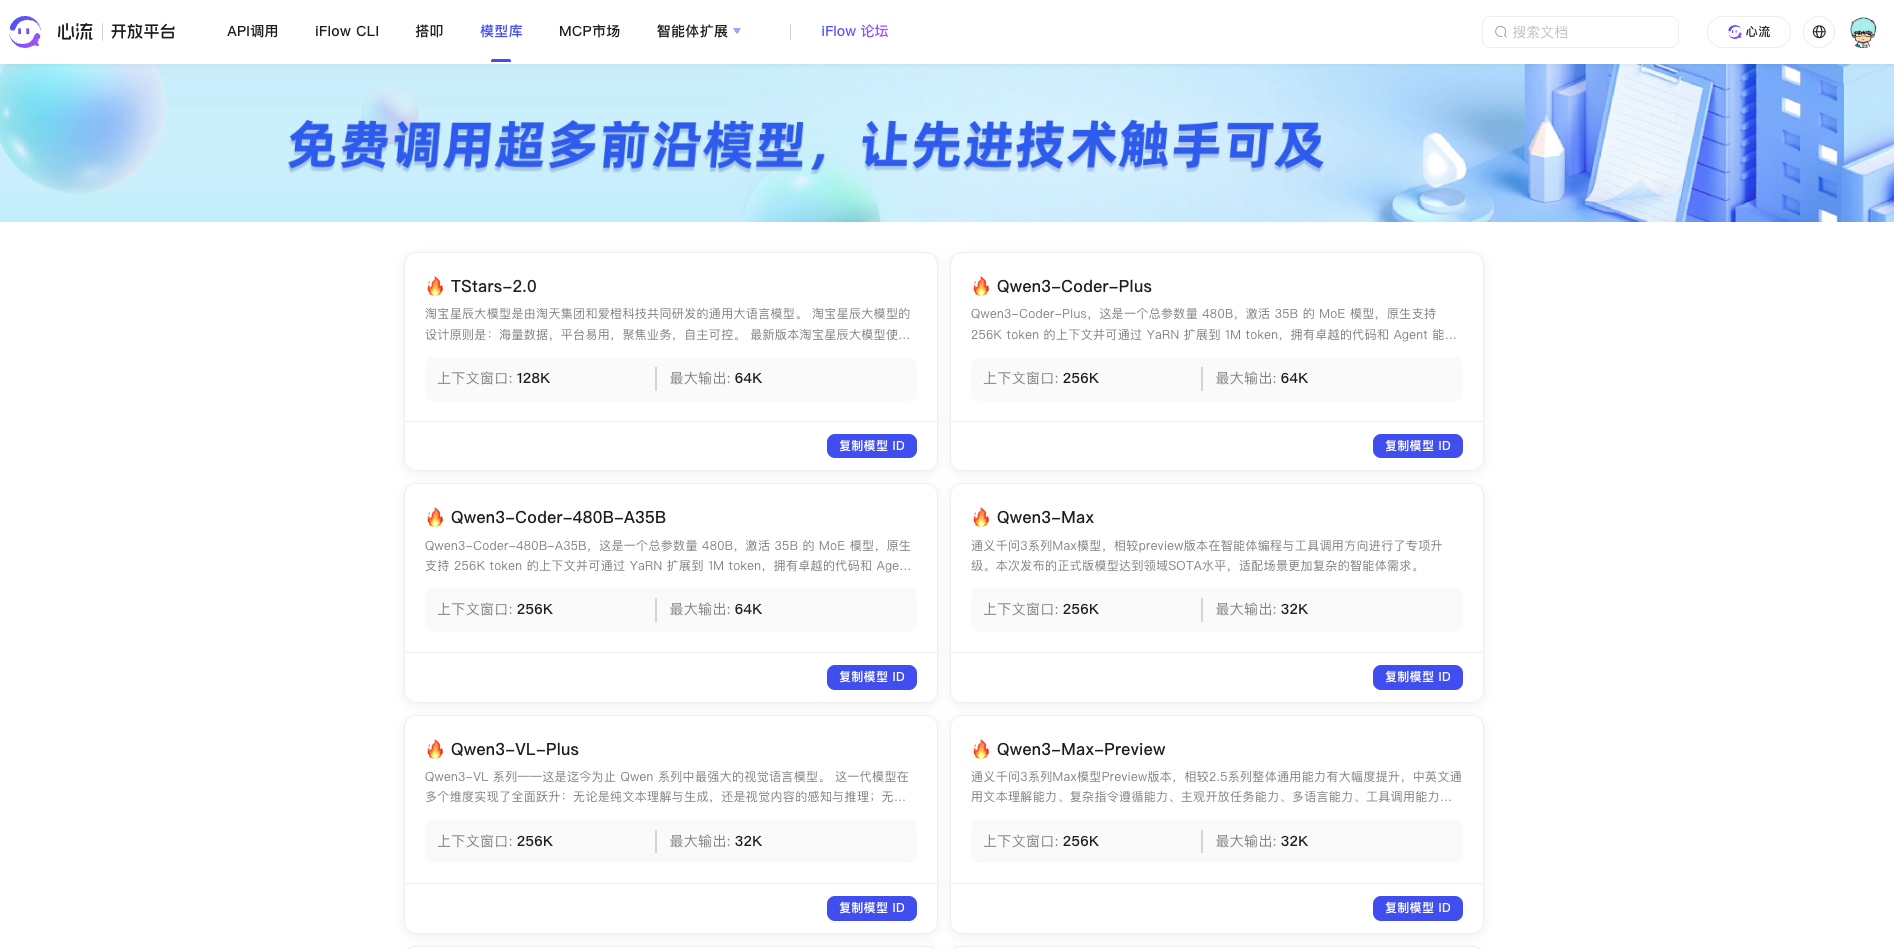The height and width of the screenshot is (949, 1894).
Task: Click Qwen3-Coder-Plus 最大输出 64K value
Action: 1294,378
